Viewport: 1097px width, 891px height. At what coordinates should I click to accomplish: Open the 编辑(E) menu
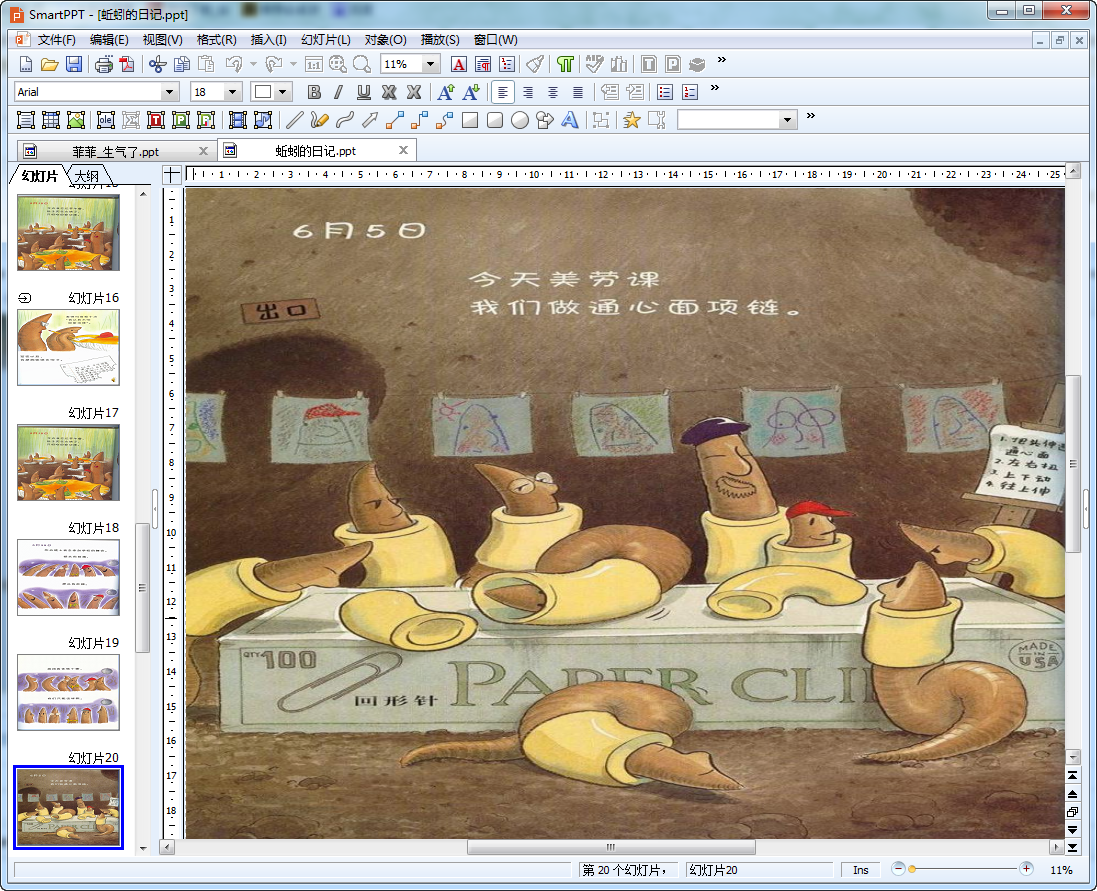click(109, 40)
